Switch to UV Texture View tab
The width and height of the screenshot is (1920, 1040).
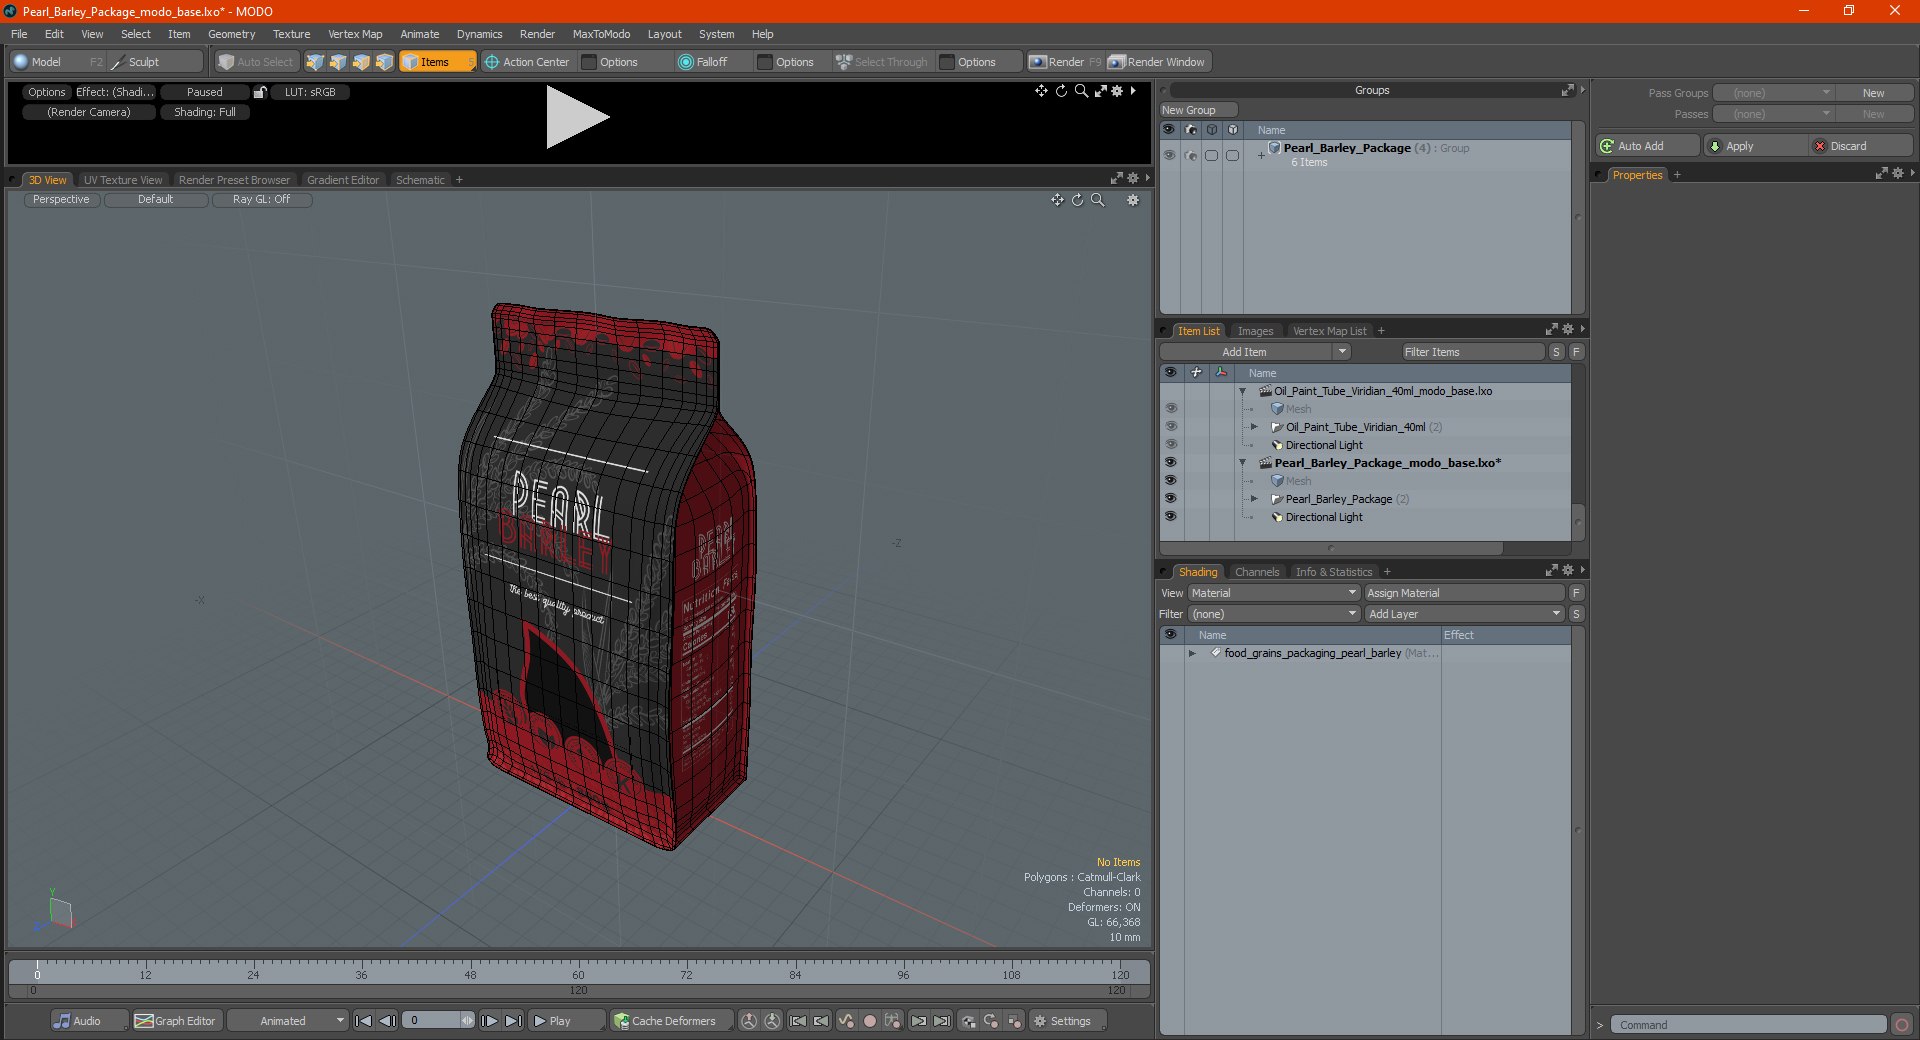[x=123, y=180]
